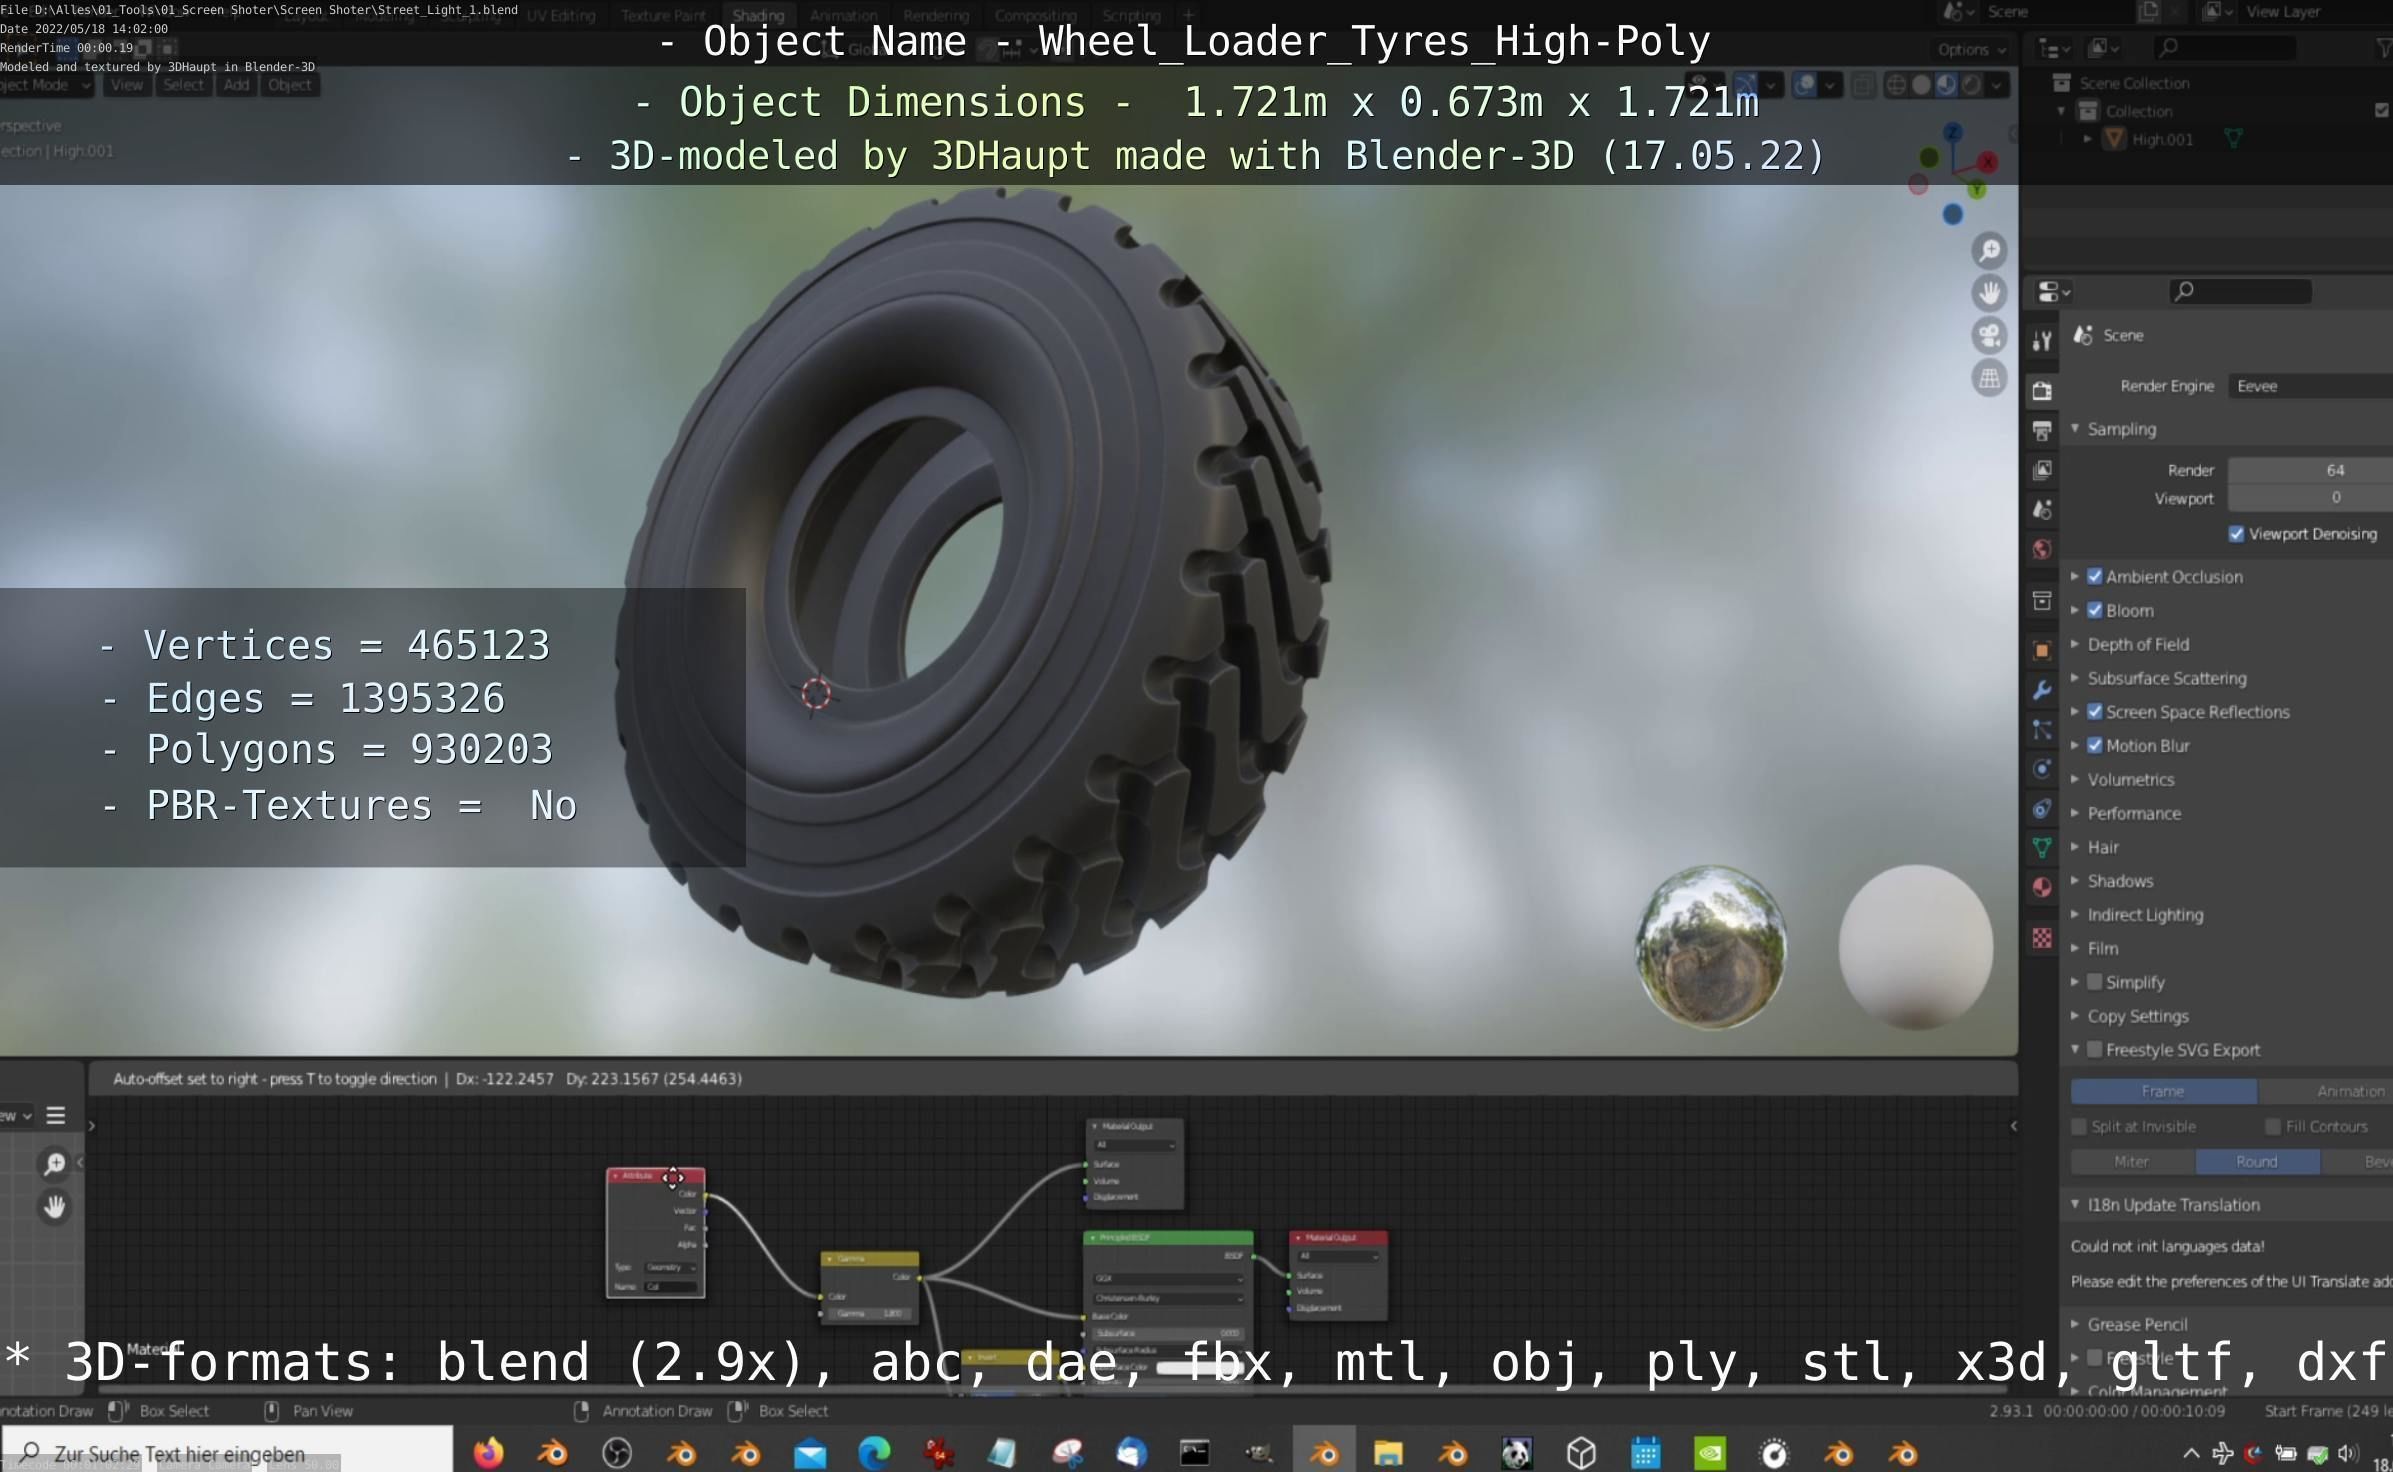Enable the Simplify checkbox
2393x1472 pixels.
(2094, 982)
